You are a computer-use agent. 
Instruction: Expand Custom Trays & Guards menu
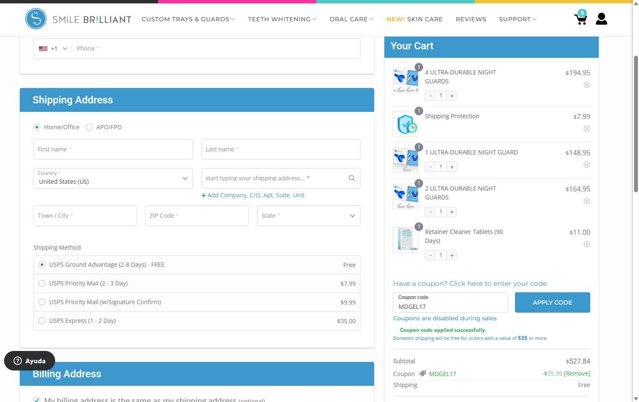point(188,19)
